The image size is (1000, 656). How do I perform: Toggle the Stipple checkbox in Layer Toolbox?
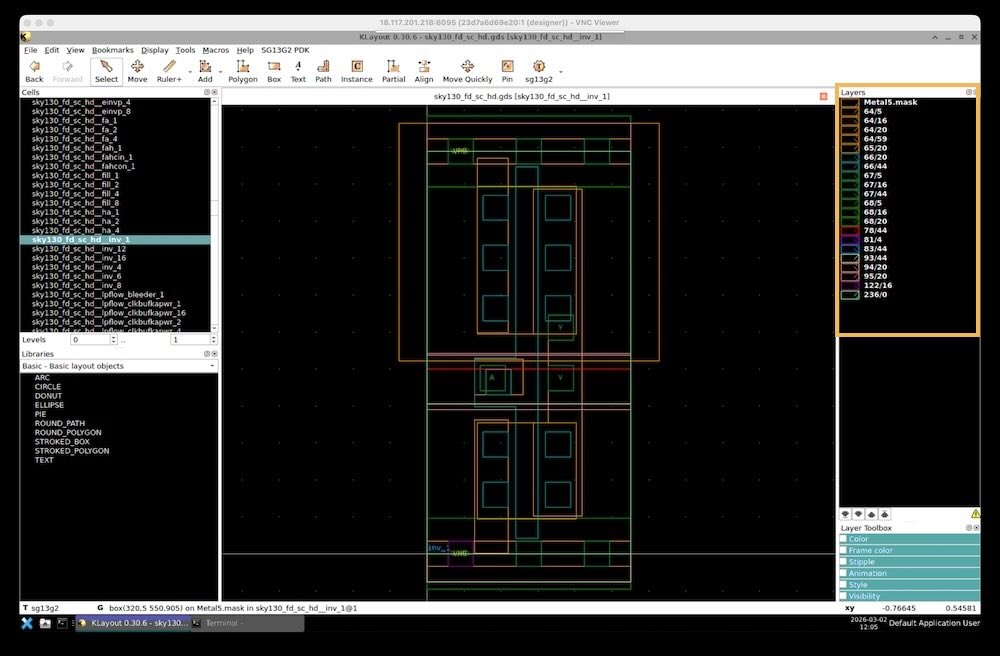coord(843,562)
